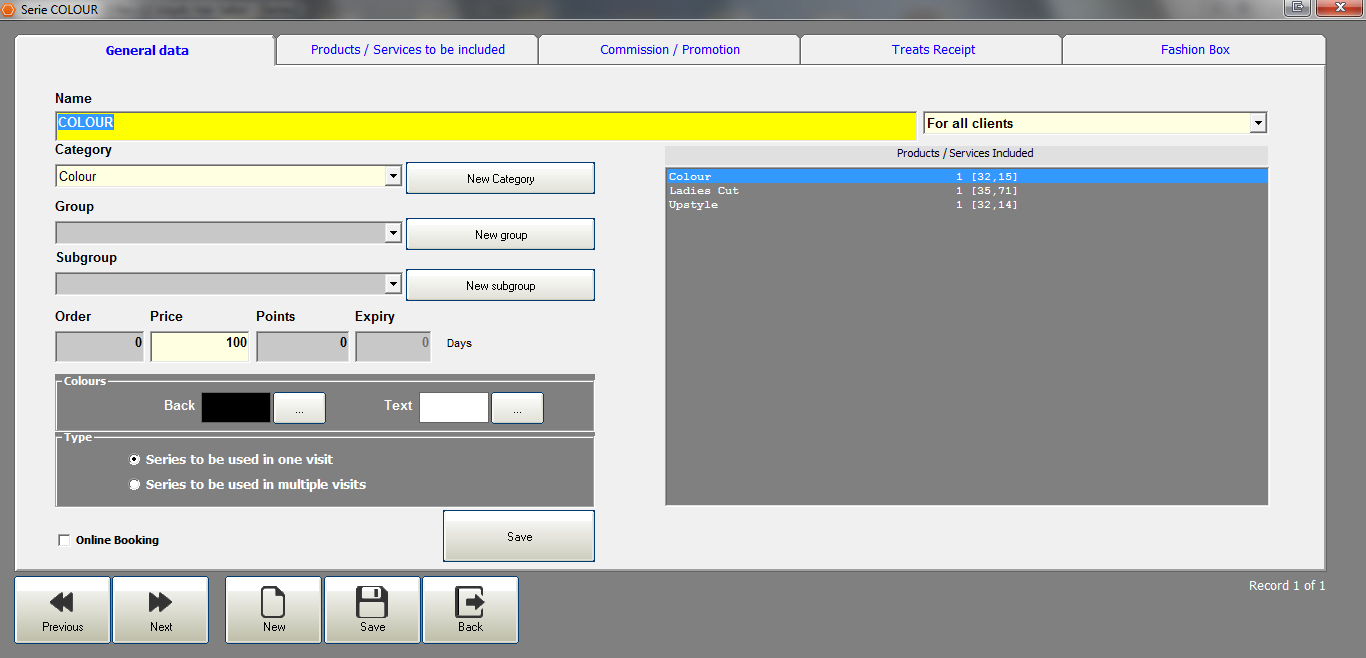
Task: Click the app icon in title bar
Action: click(x=9, y=9)
